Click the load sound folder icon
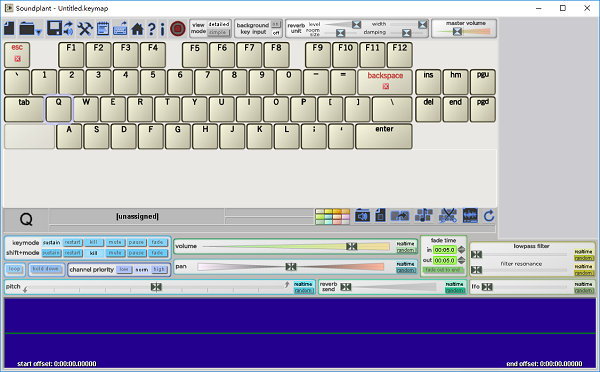The width and height of the screenshot is (600, 372). click(x=362, y=216)
